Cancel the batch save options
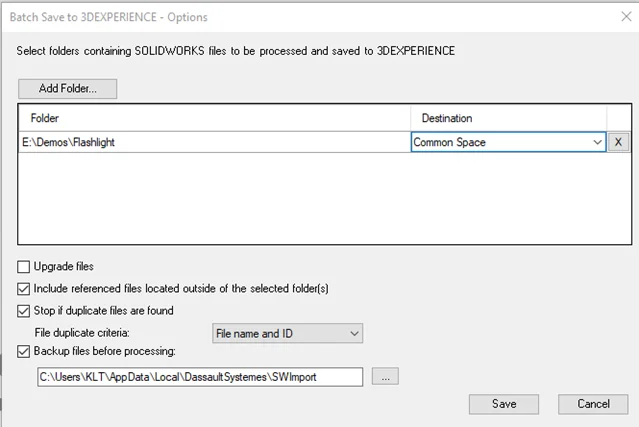Viewport: 639px width, 427px height. [x=593, y=403]
